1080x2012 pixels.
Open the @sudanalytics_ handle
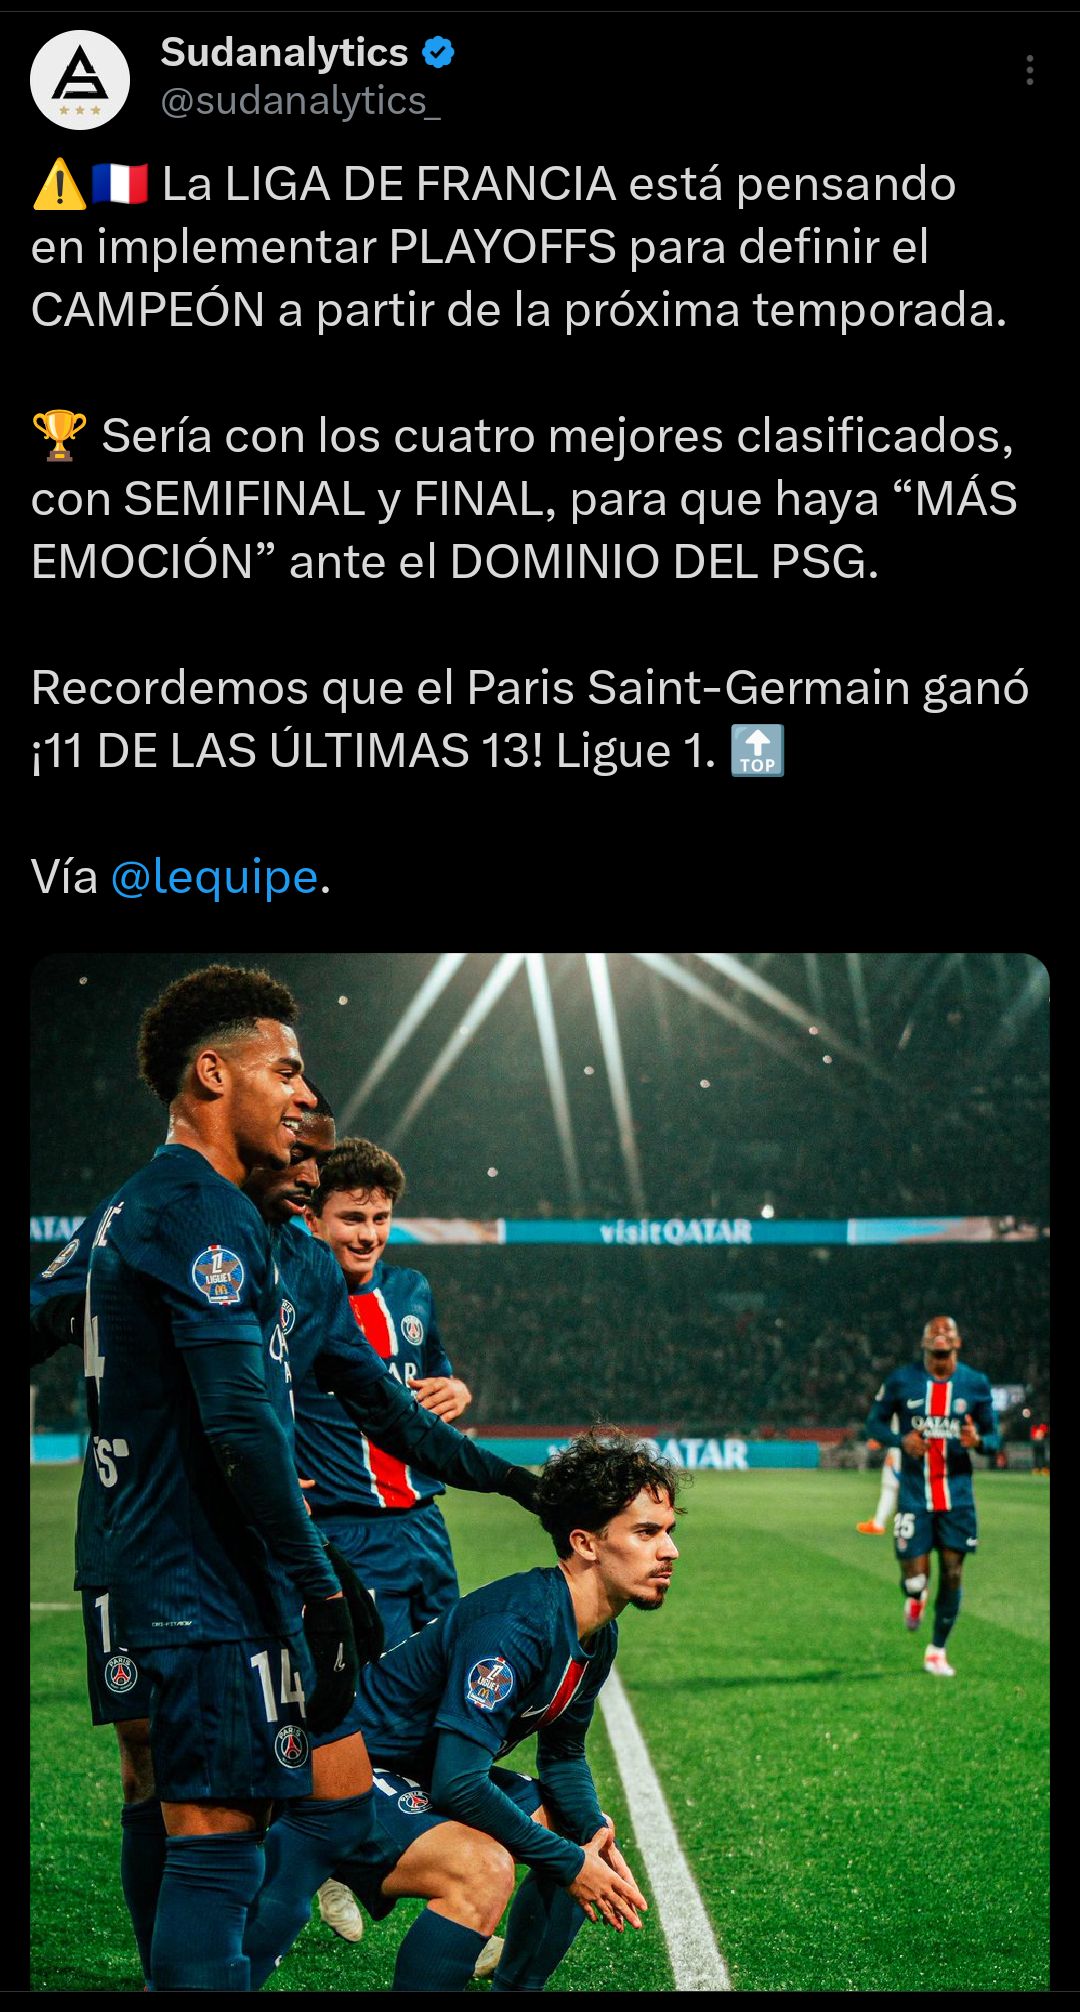click(300, 101)
